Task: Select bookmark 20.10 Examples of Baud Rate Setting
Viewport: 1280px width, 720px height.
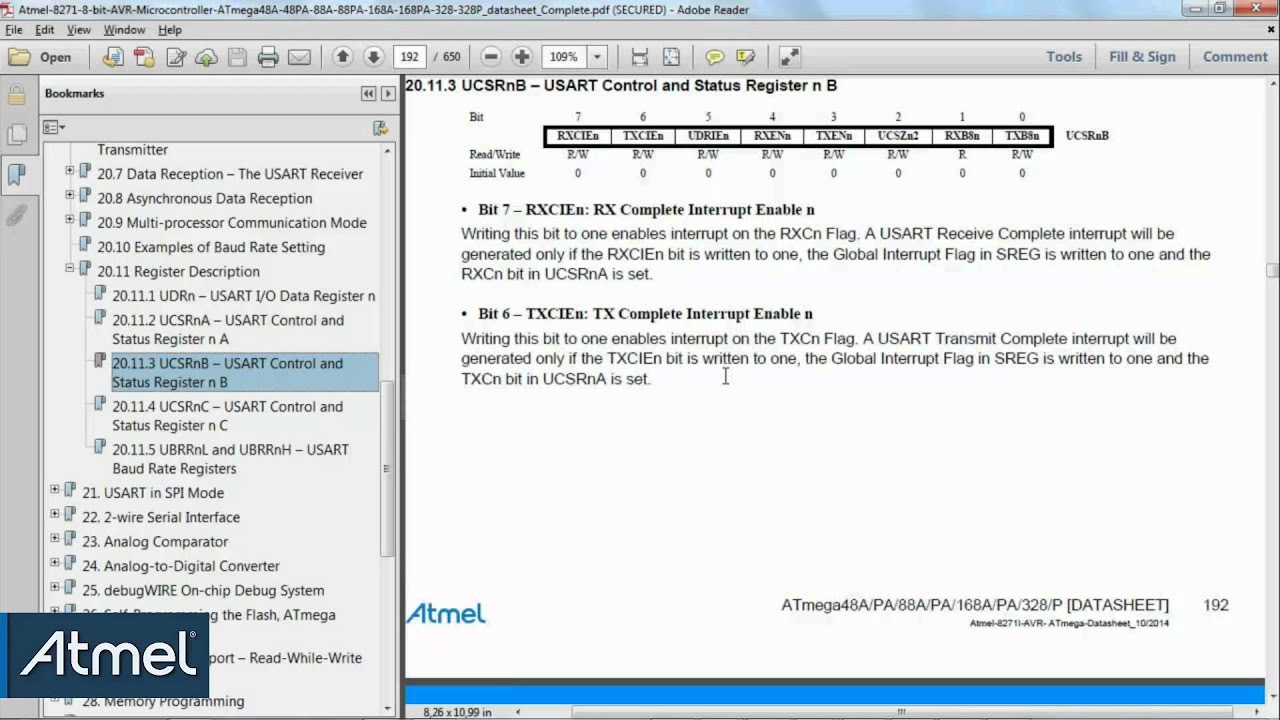Action: [211, 247]
